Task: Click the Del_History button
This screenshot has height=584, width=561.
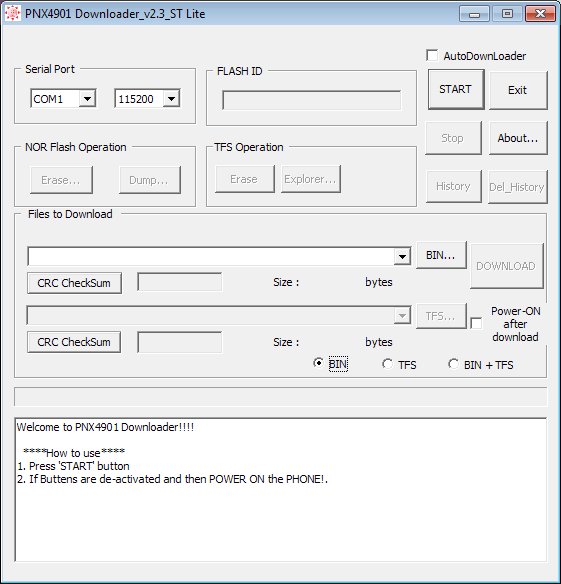Action: 517,187
